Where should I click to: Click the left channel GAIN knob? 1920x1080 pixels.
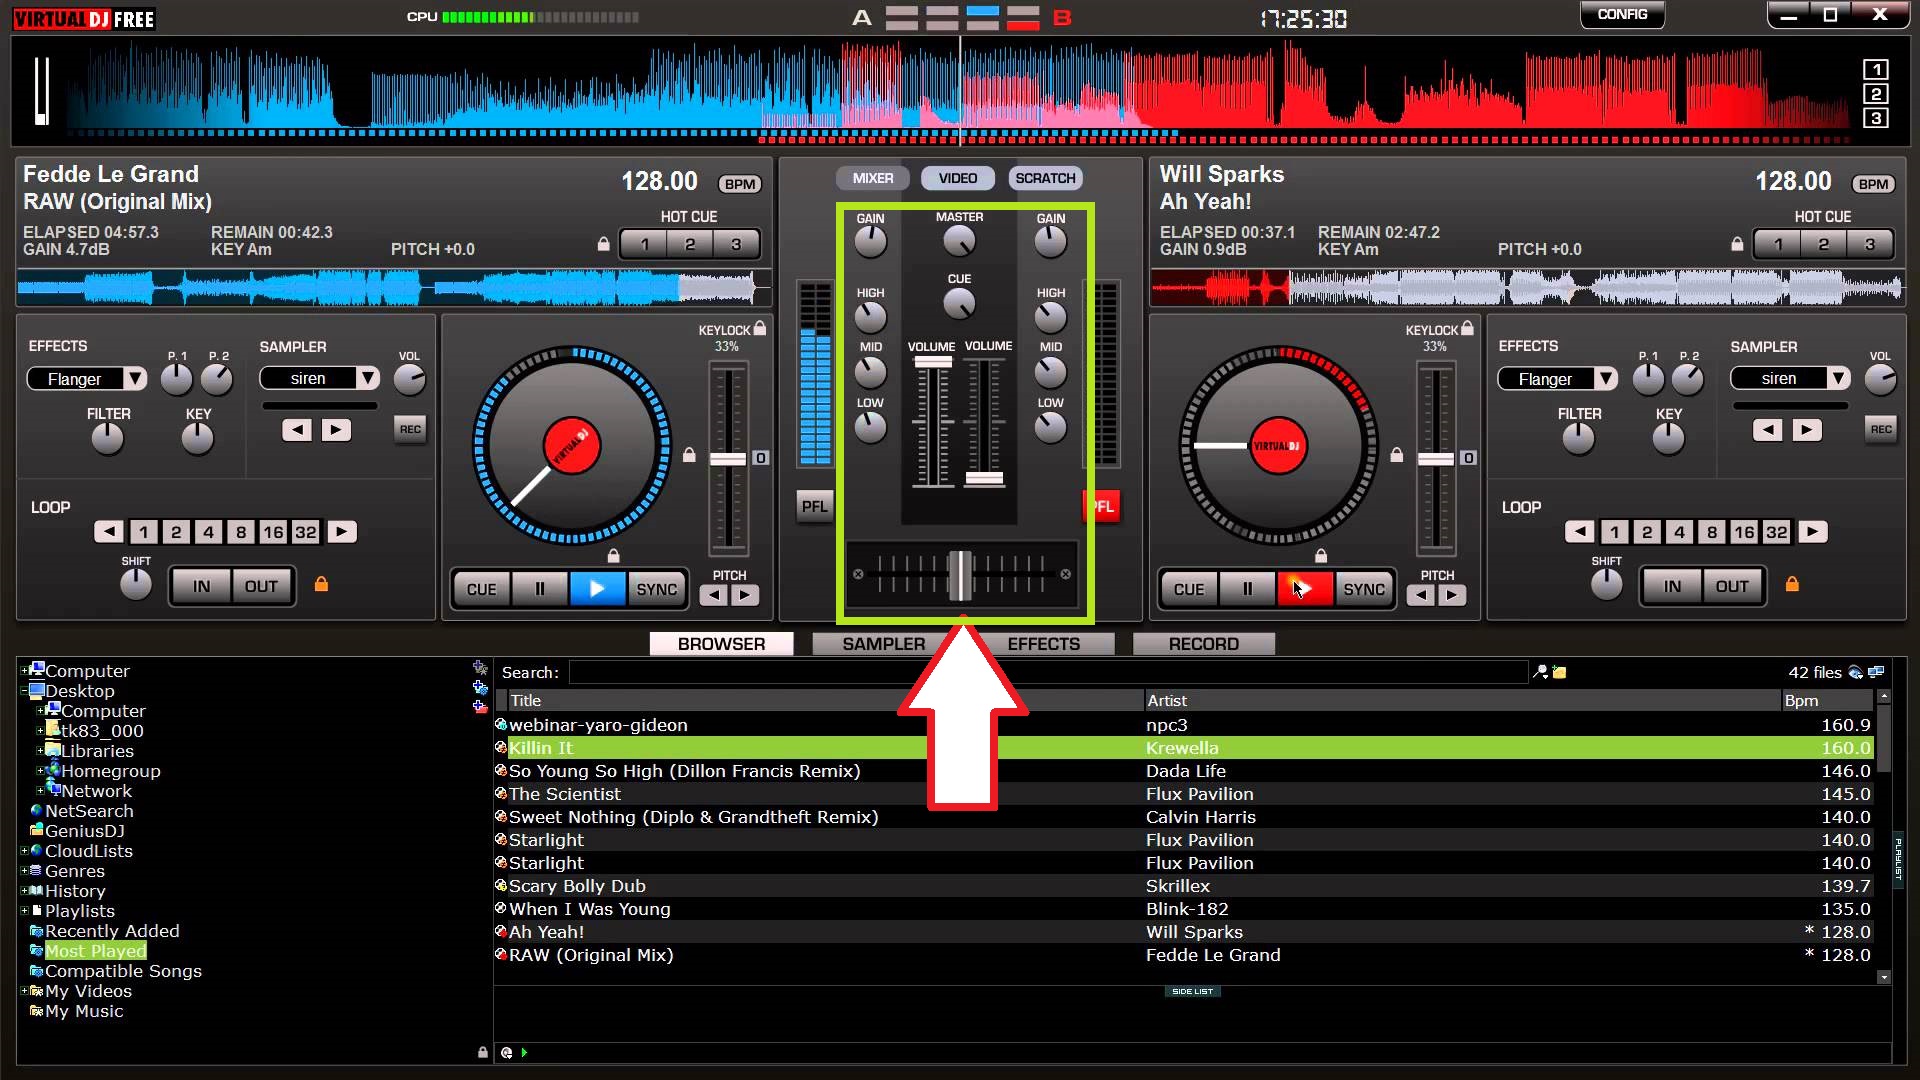[x=870, y=241]
